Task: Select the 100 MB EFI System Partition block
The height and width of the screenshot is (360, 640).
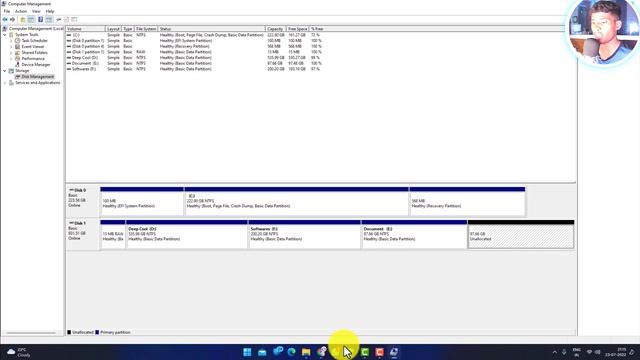Action: coord(142,201)
